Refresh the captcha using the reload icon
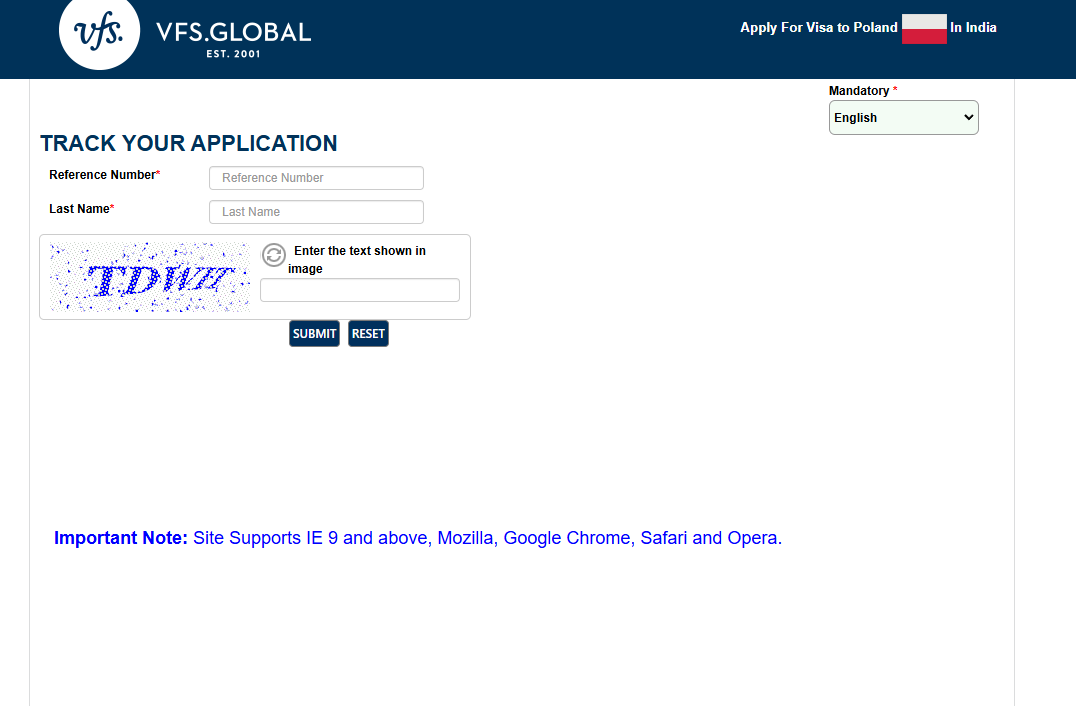1076x706 pixels. (274, 255)
